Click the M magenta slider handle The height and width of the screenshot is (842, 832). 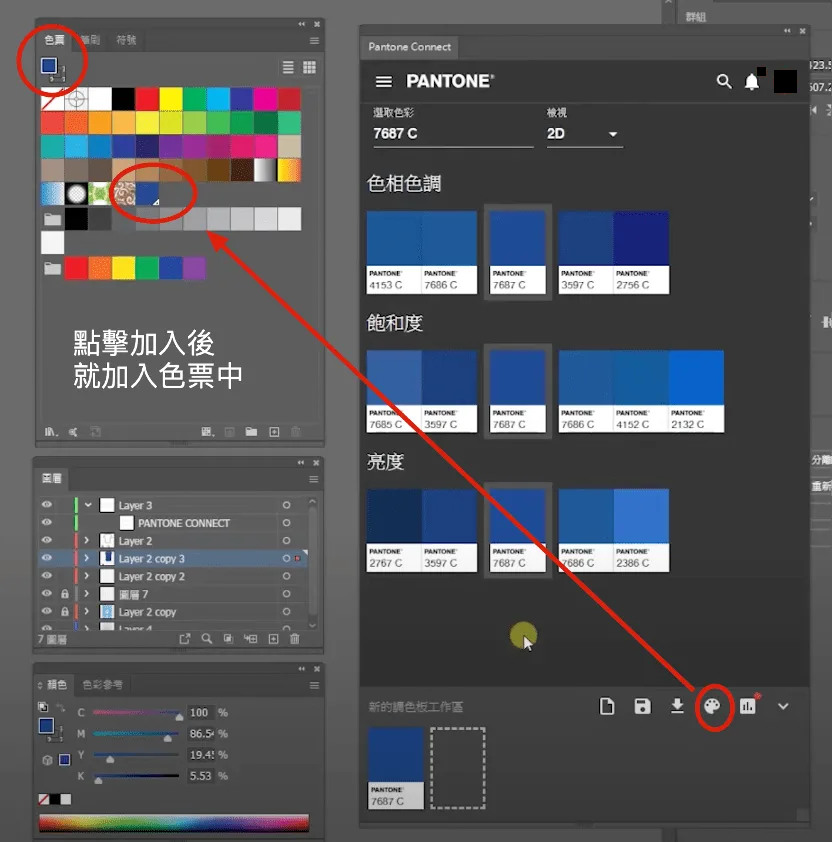tap(168, 738)
